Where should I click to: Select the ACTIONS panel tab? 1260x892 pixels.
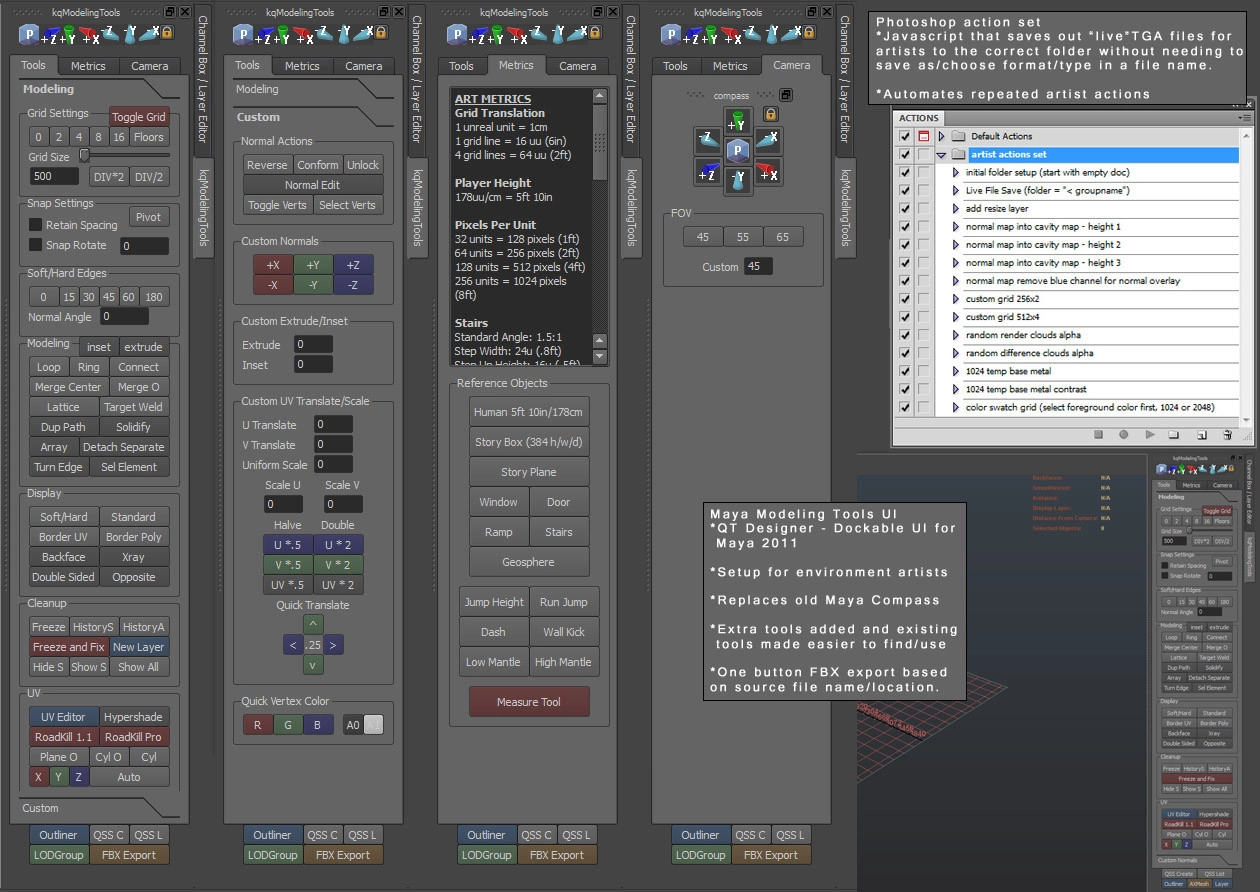pos(918,118)
